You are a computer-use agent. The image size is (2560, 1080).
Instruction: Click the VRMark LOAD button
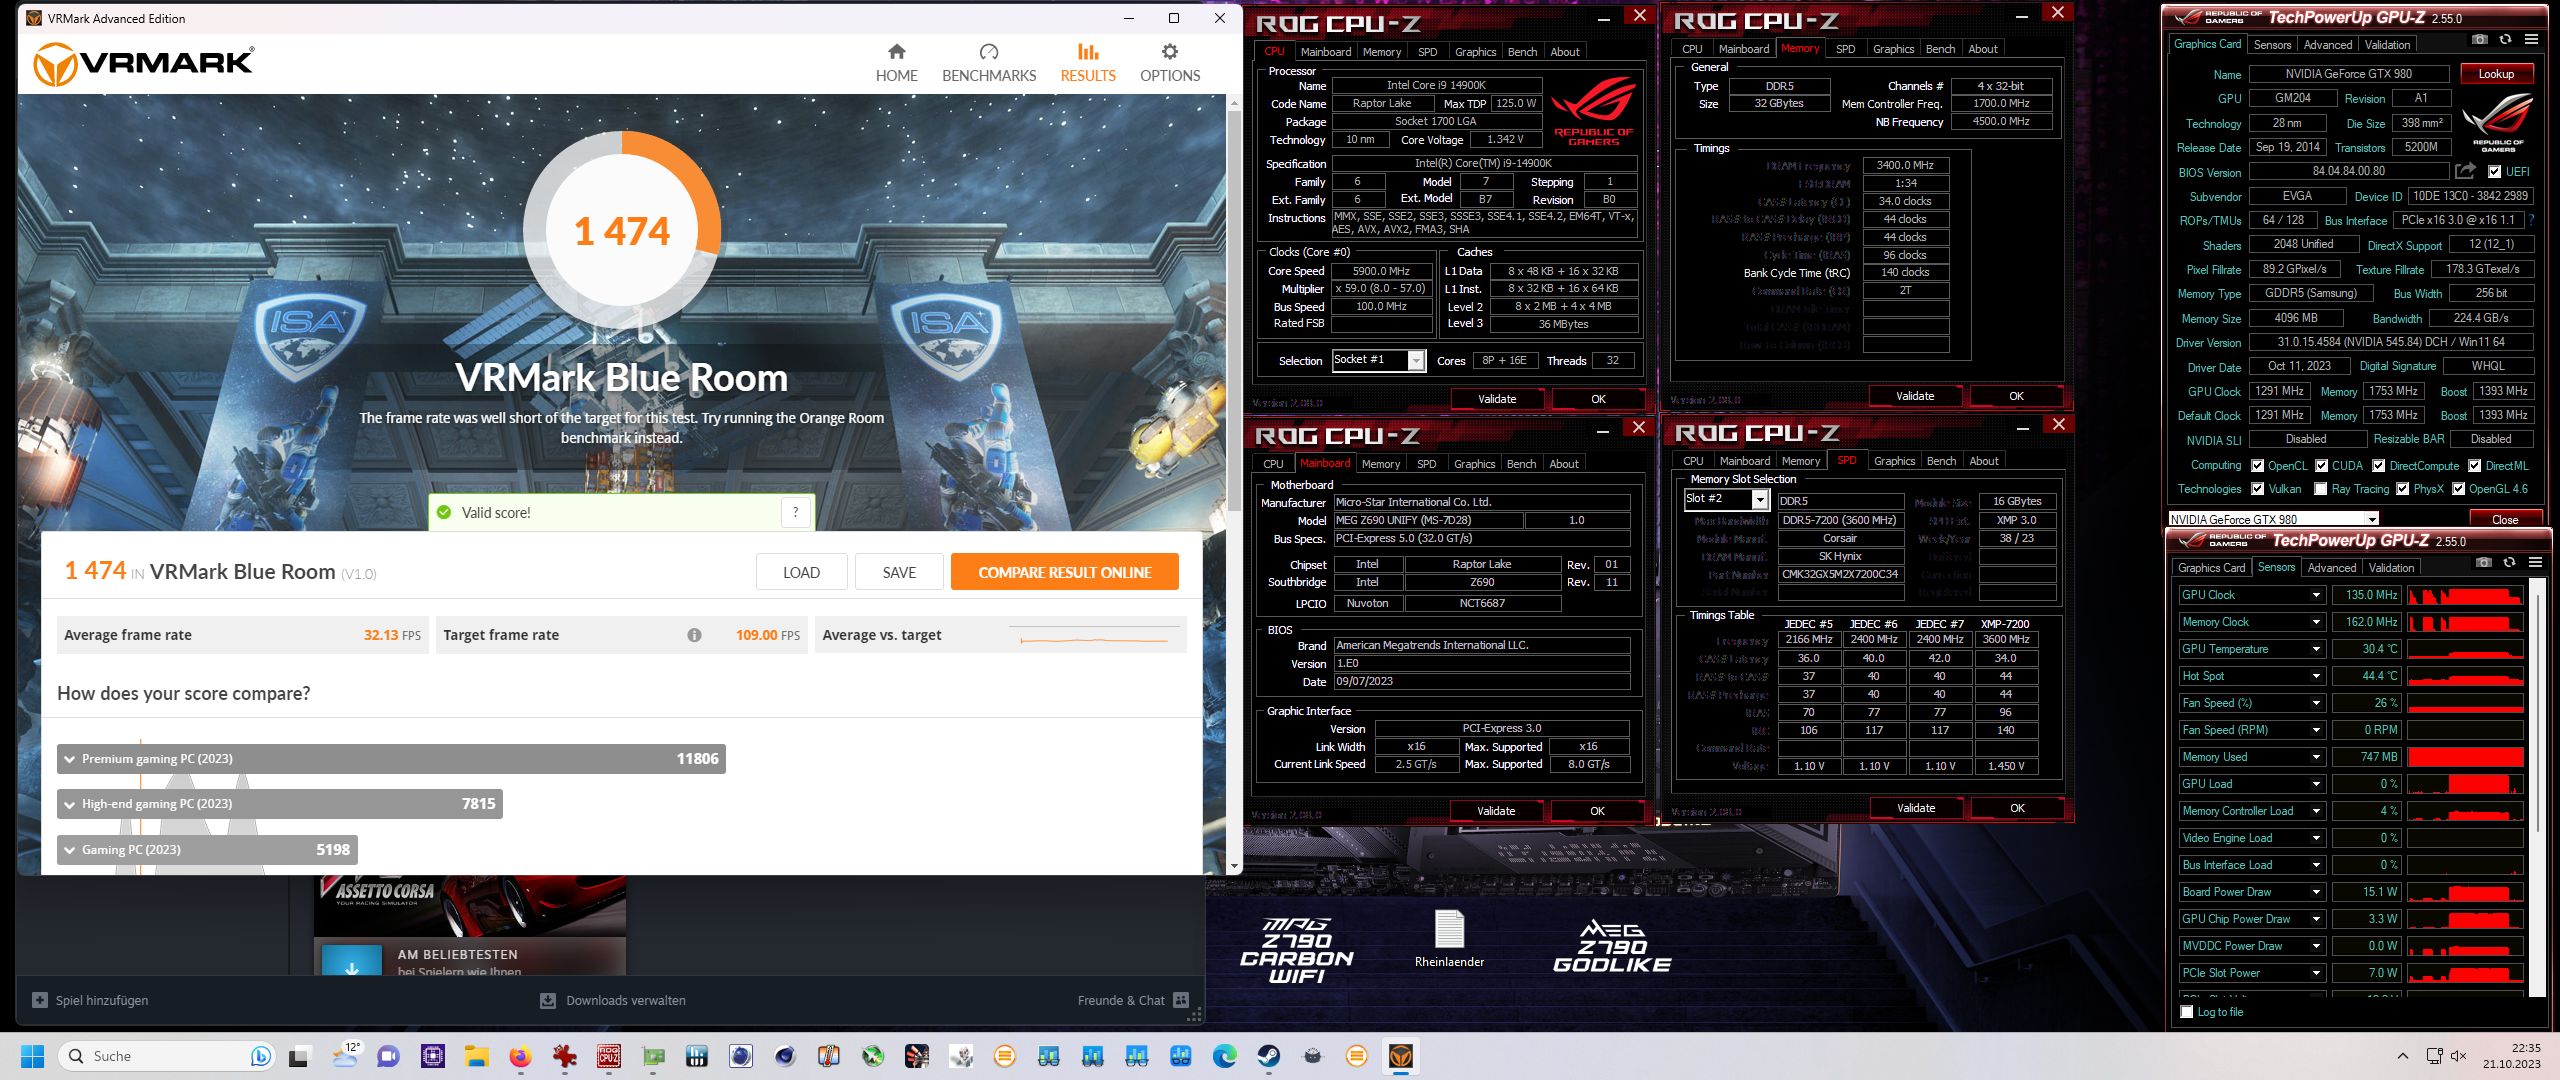(x=801, y=572)
